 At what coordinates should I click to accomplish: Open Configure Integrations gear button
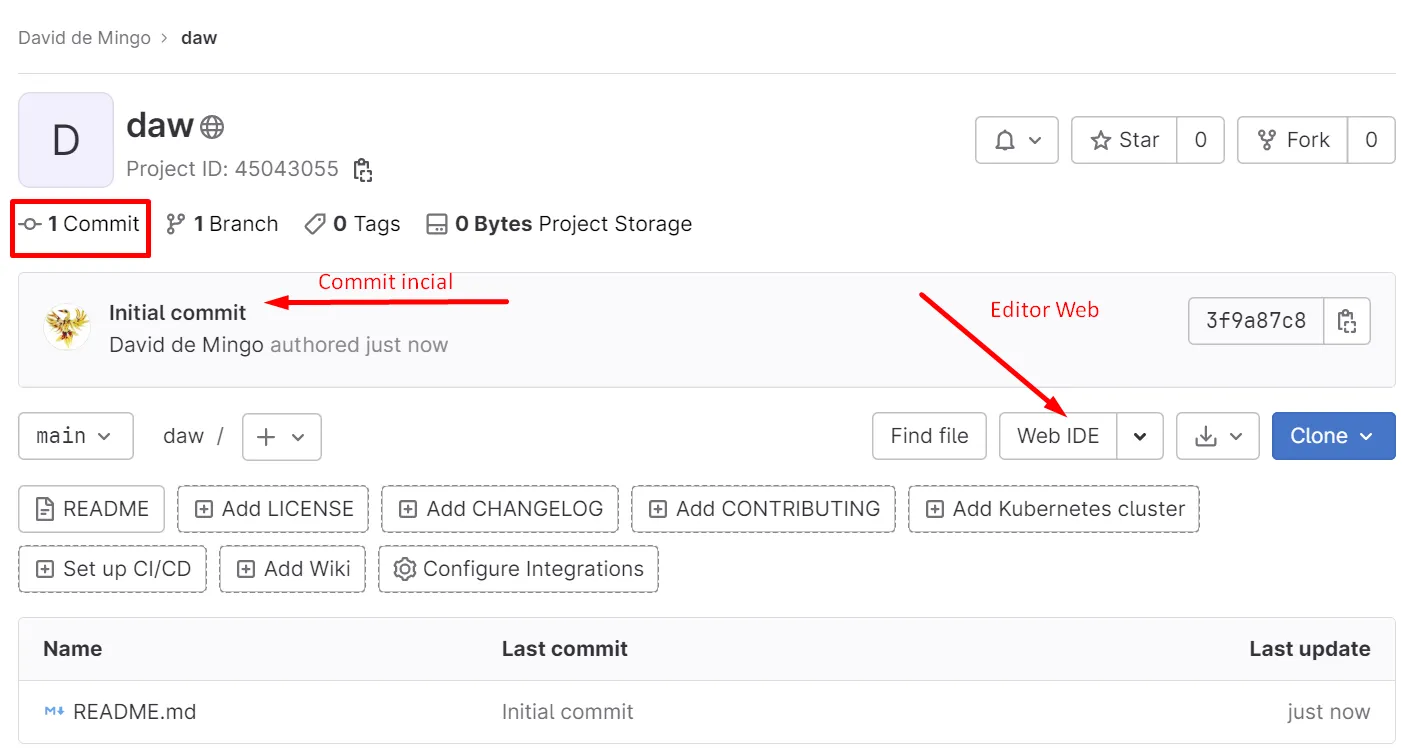pyautogui.click(x=518, y=569)
